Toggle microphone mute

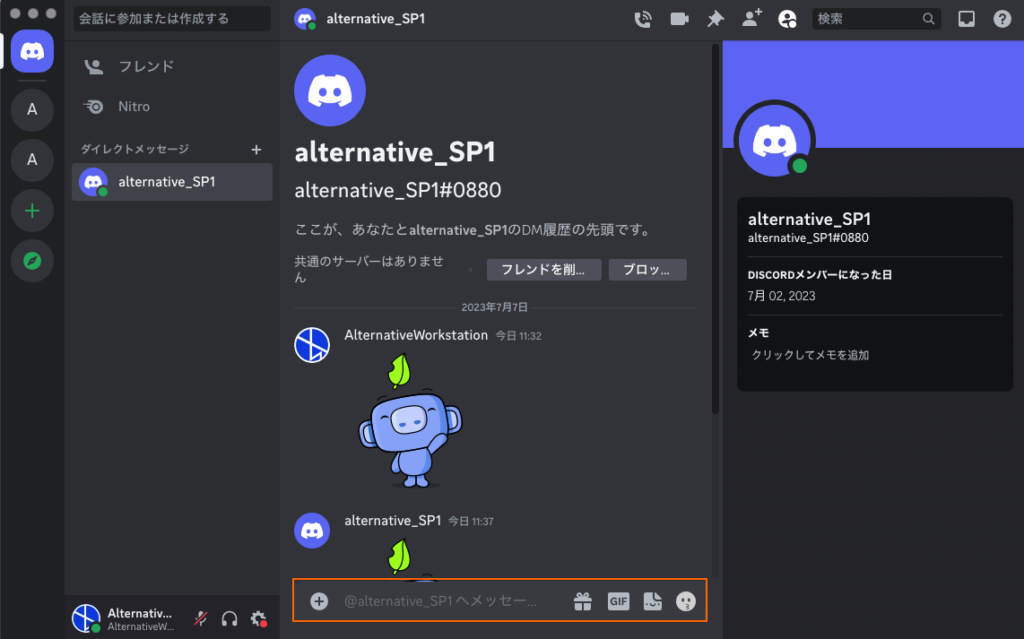point(201,619)
